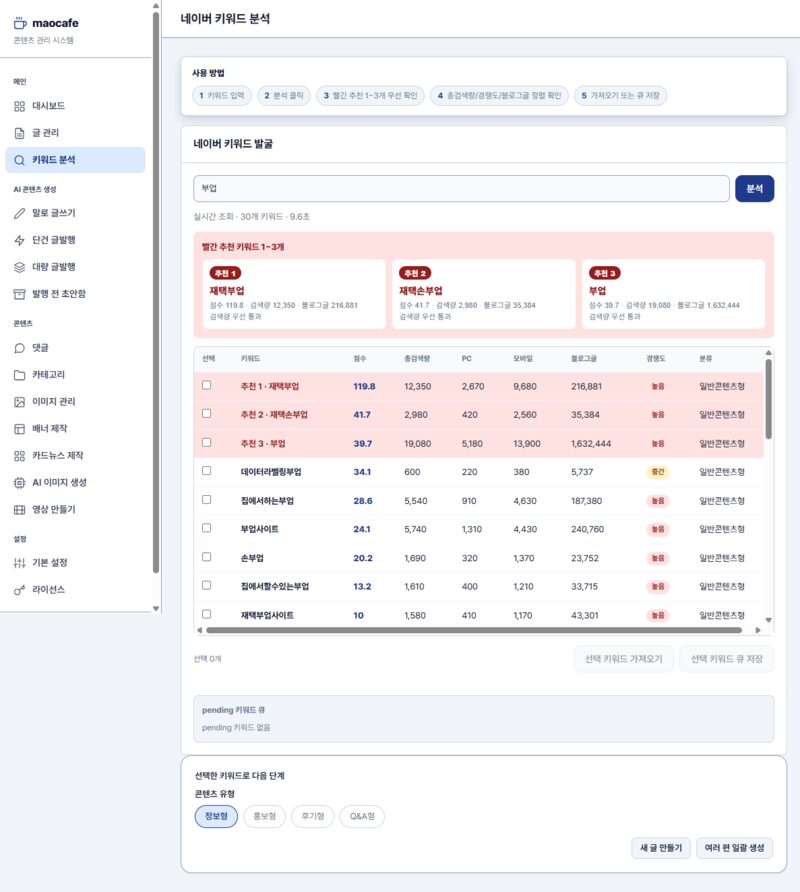Click the AI 이미지 생성 chip icon
The width and height of the screenshot is (800, 892).
click(19, 483)
